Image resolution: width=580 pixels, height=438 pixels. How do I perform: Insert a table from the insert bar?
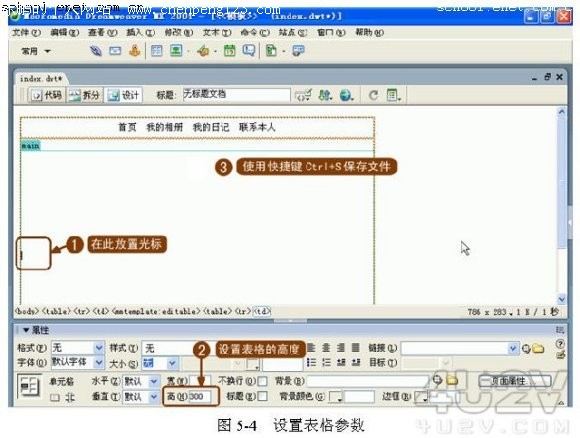[x=156, y=51]
